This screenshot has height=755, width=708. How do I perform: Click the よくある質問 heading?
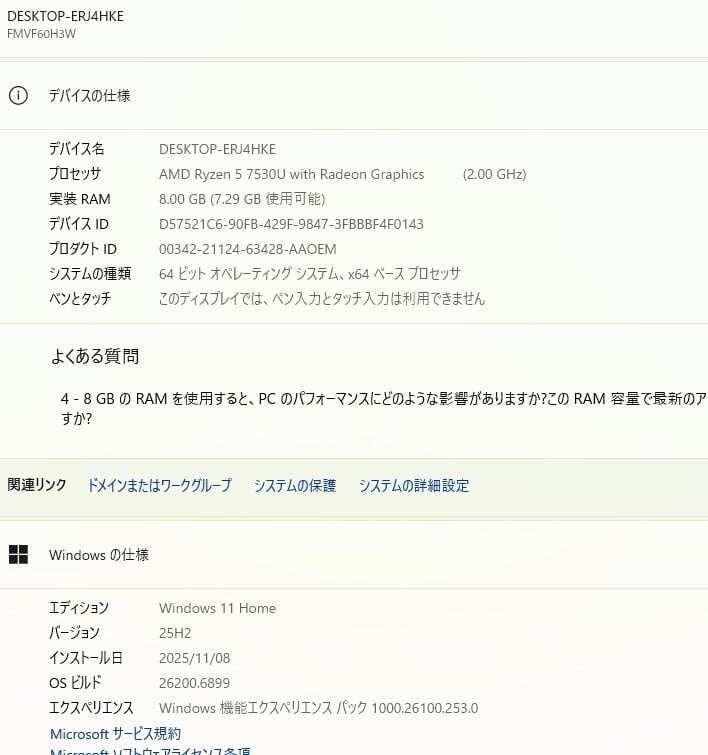tap(95, 356)
